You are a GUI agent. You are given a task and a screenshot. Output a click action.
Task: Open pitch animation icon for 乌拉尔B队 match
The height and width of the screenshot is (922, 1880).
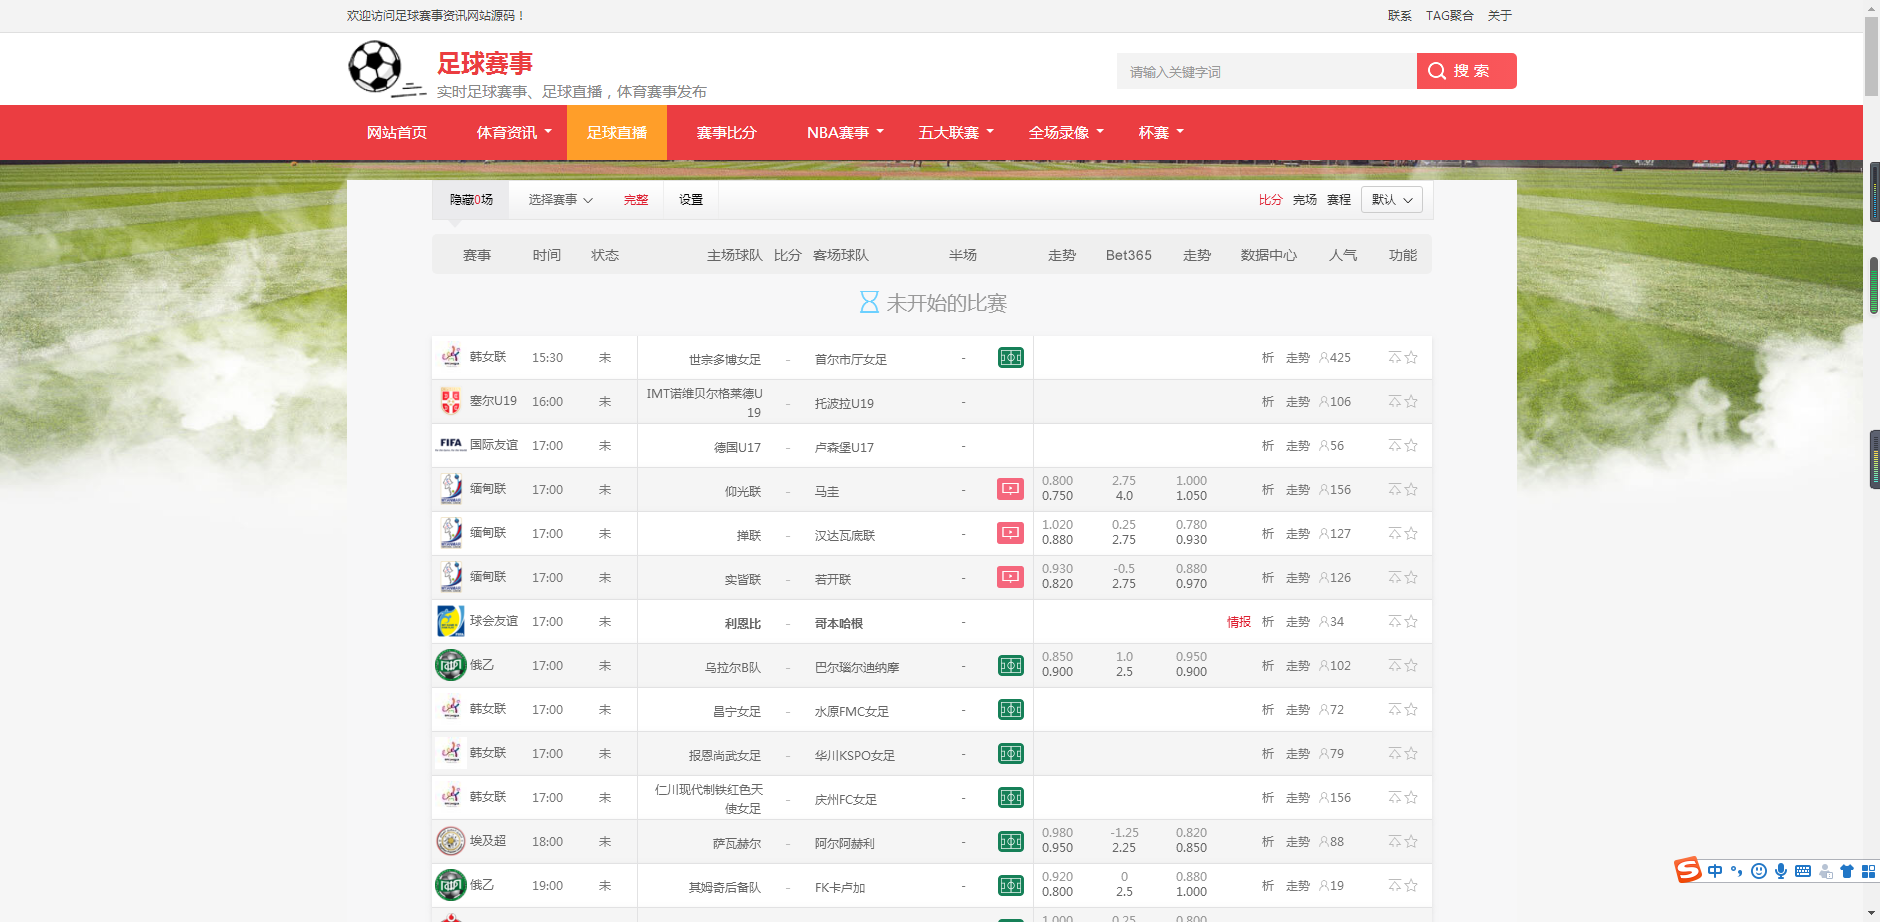click(1010, 665)
